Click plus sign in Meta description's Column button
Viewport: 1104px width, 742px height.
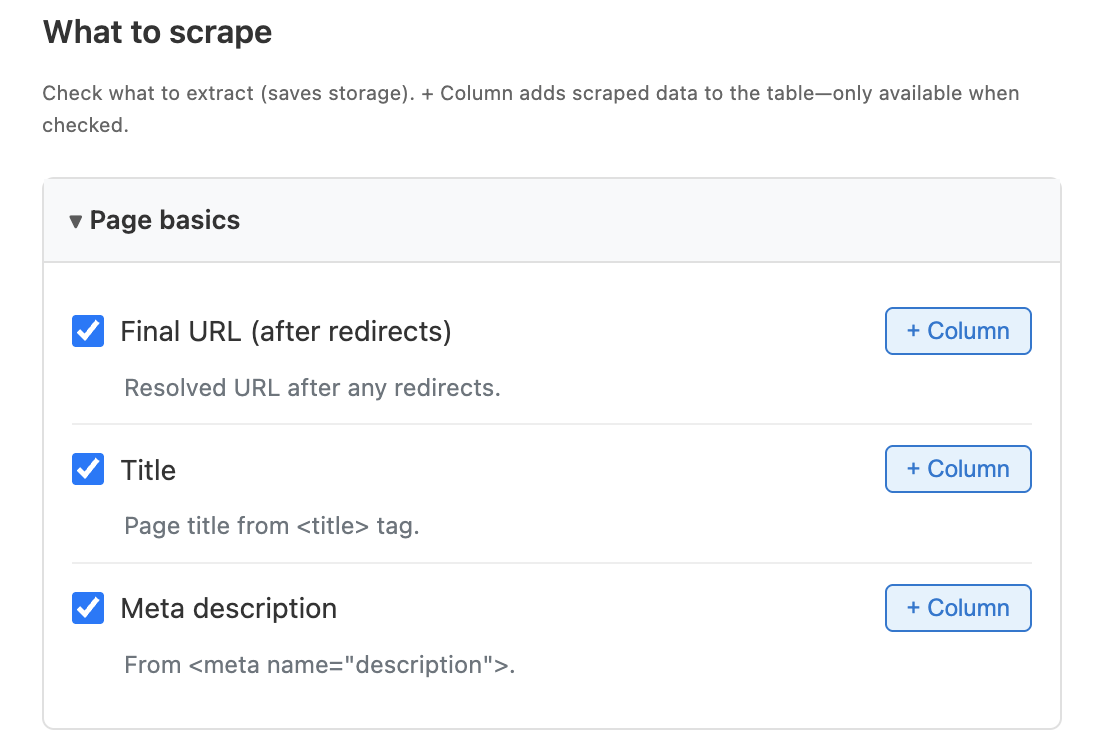(913, 608)
